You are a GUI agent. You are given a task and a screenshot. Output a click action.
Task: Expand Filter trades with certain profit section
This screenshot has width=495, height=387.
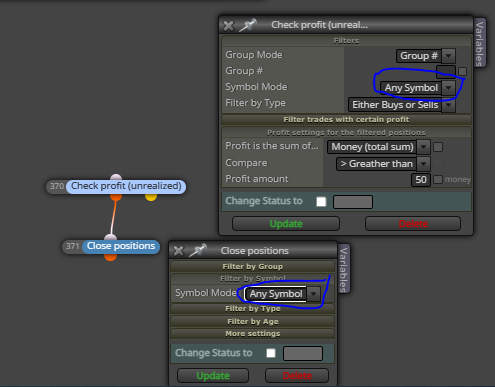pyautogui.click(x=346, y=120)
